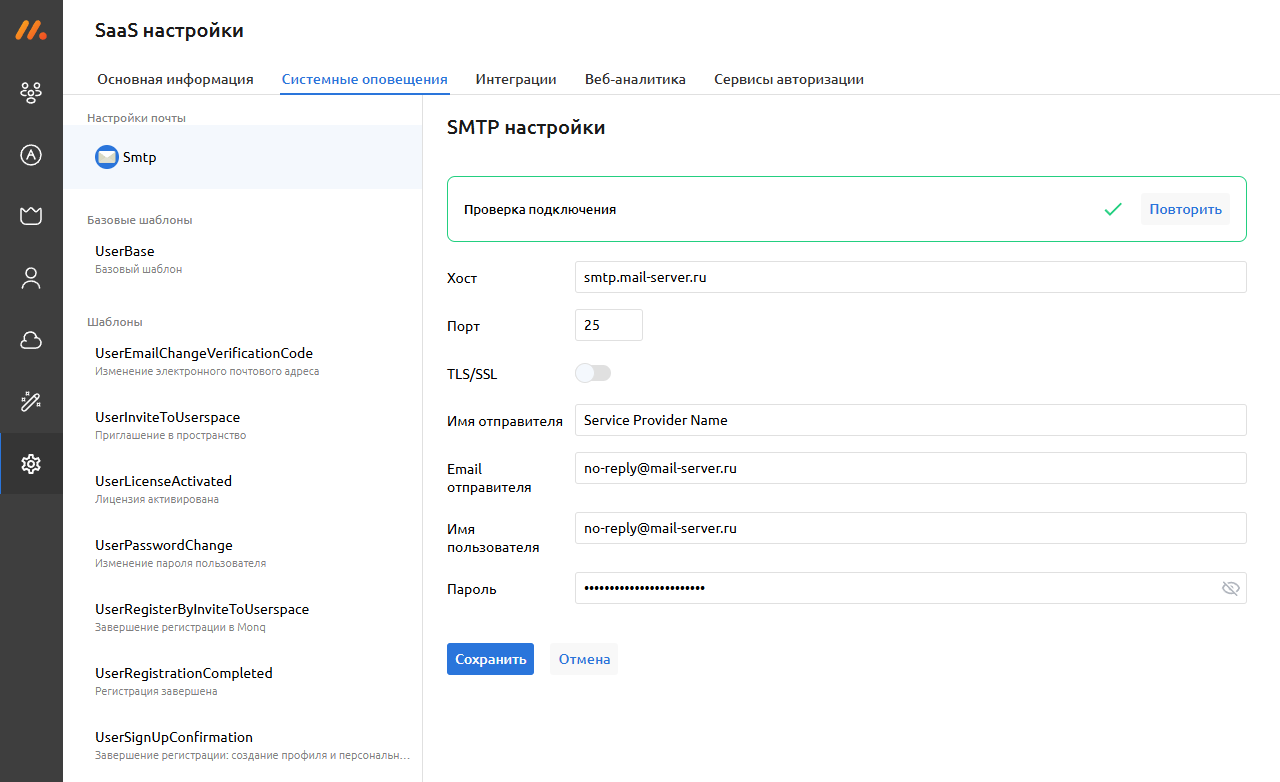Viewport: 1280px width, 782px height.
Task: Open the crown icon section
Action: [x=31, y=216]
